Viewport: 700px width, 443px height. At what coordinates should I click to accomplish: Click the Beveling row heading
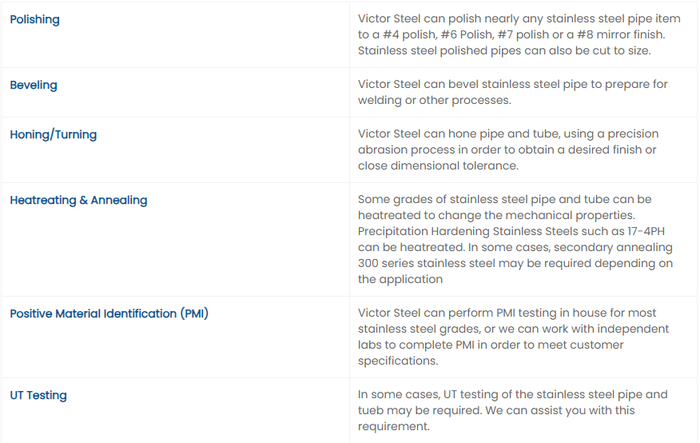pyautogui.click(x=33, y=85)
